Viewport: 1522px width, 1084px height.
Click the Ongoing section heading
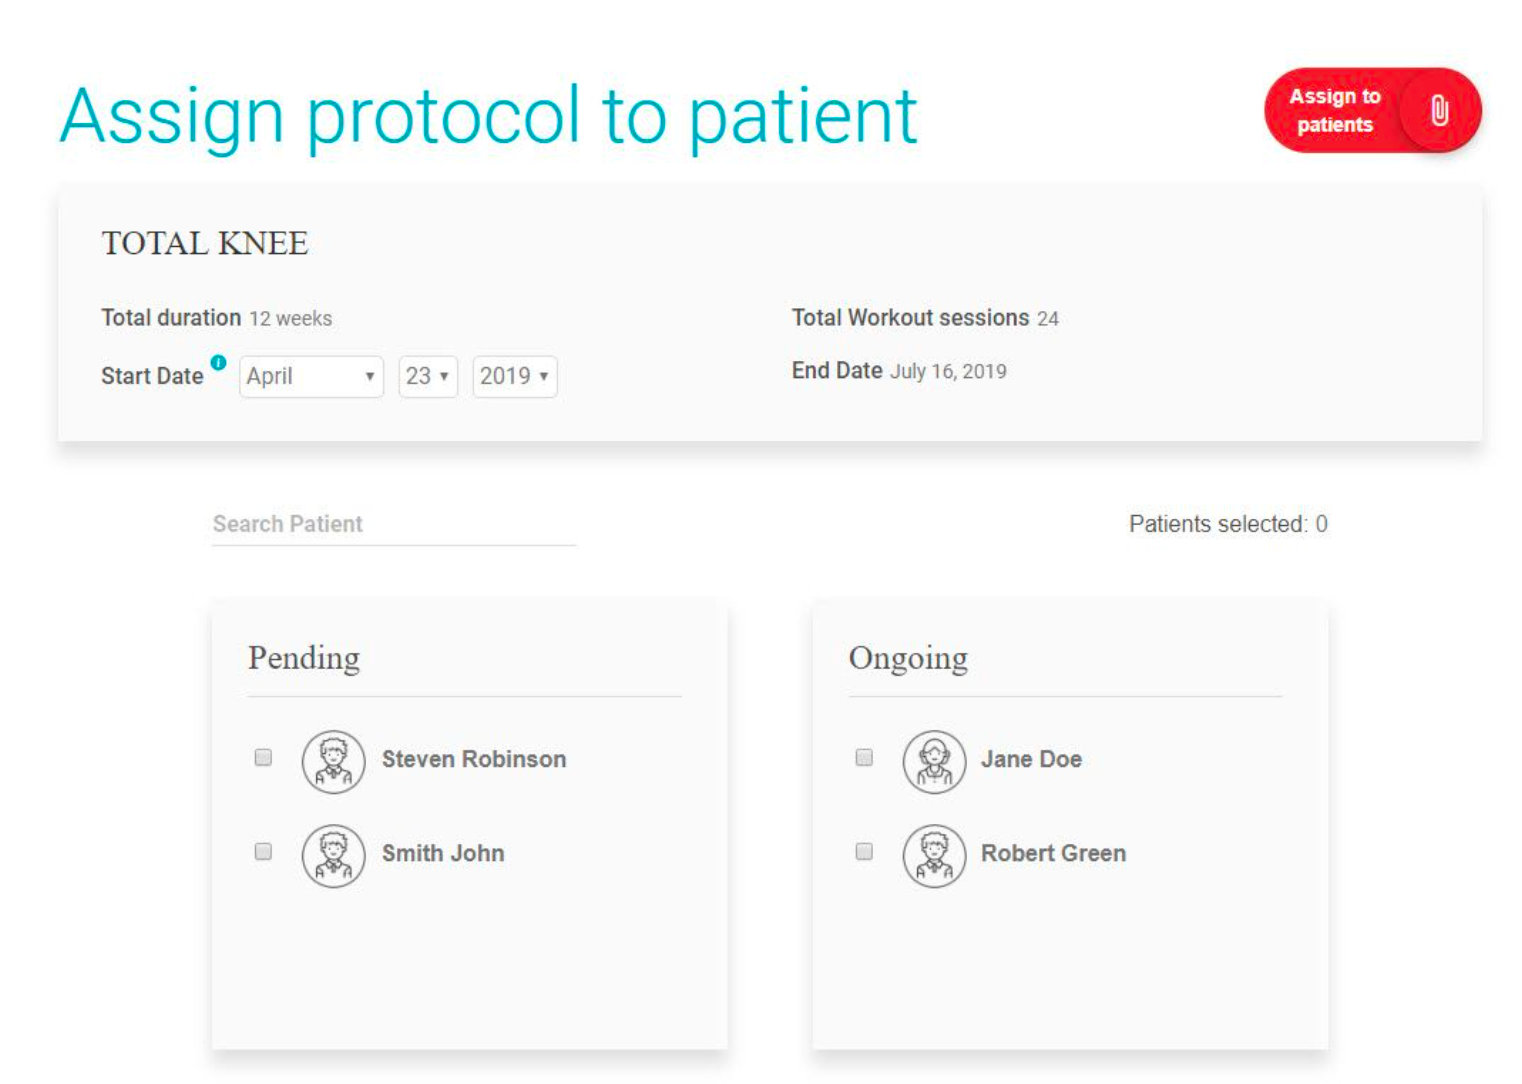click(908, 658)
